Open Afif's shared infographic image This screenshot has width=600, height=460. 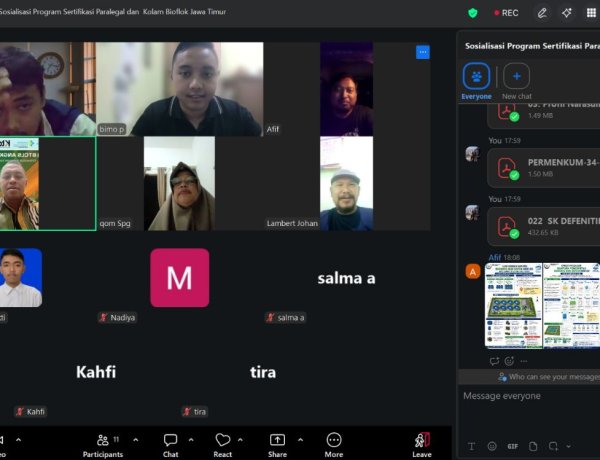[542, 305]
